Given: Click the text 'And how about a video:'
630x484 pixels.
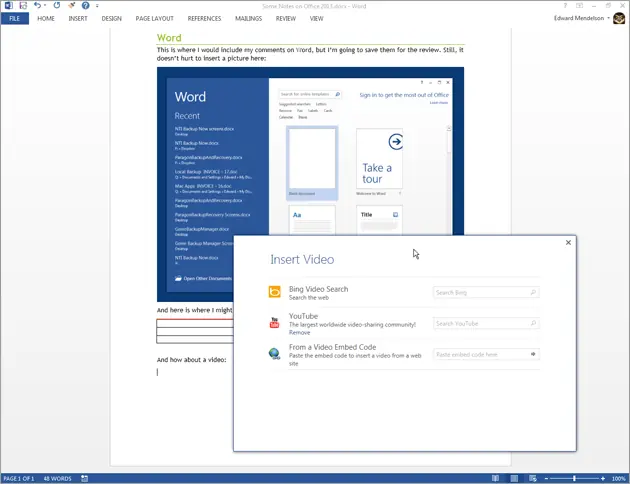Looking at the screenshot, I should tap(191, 360).
